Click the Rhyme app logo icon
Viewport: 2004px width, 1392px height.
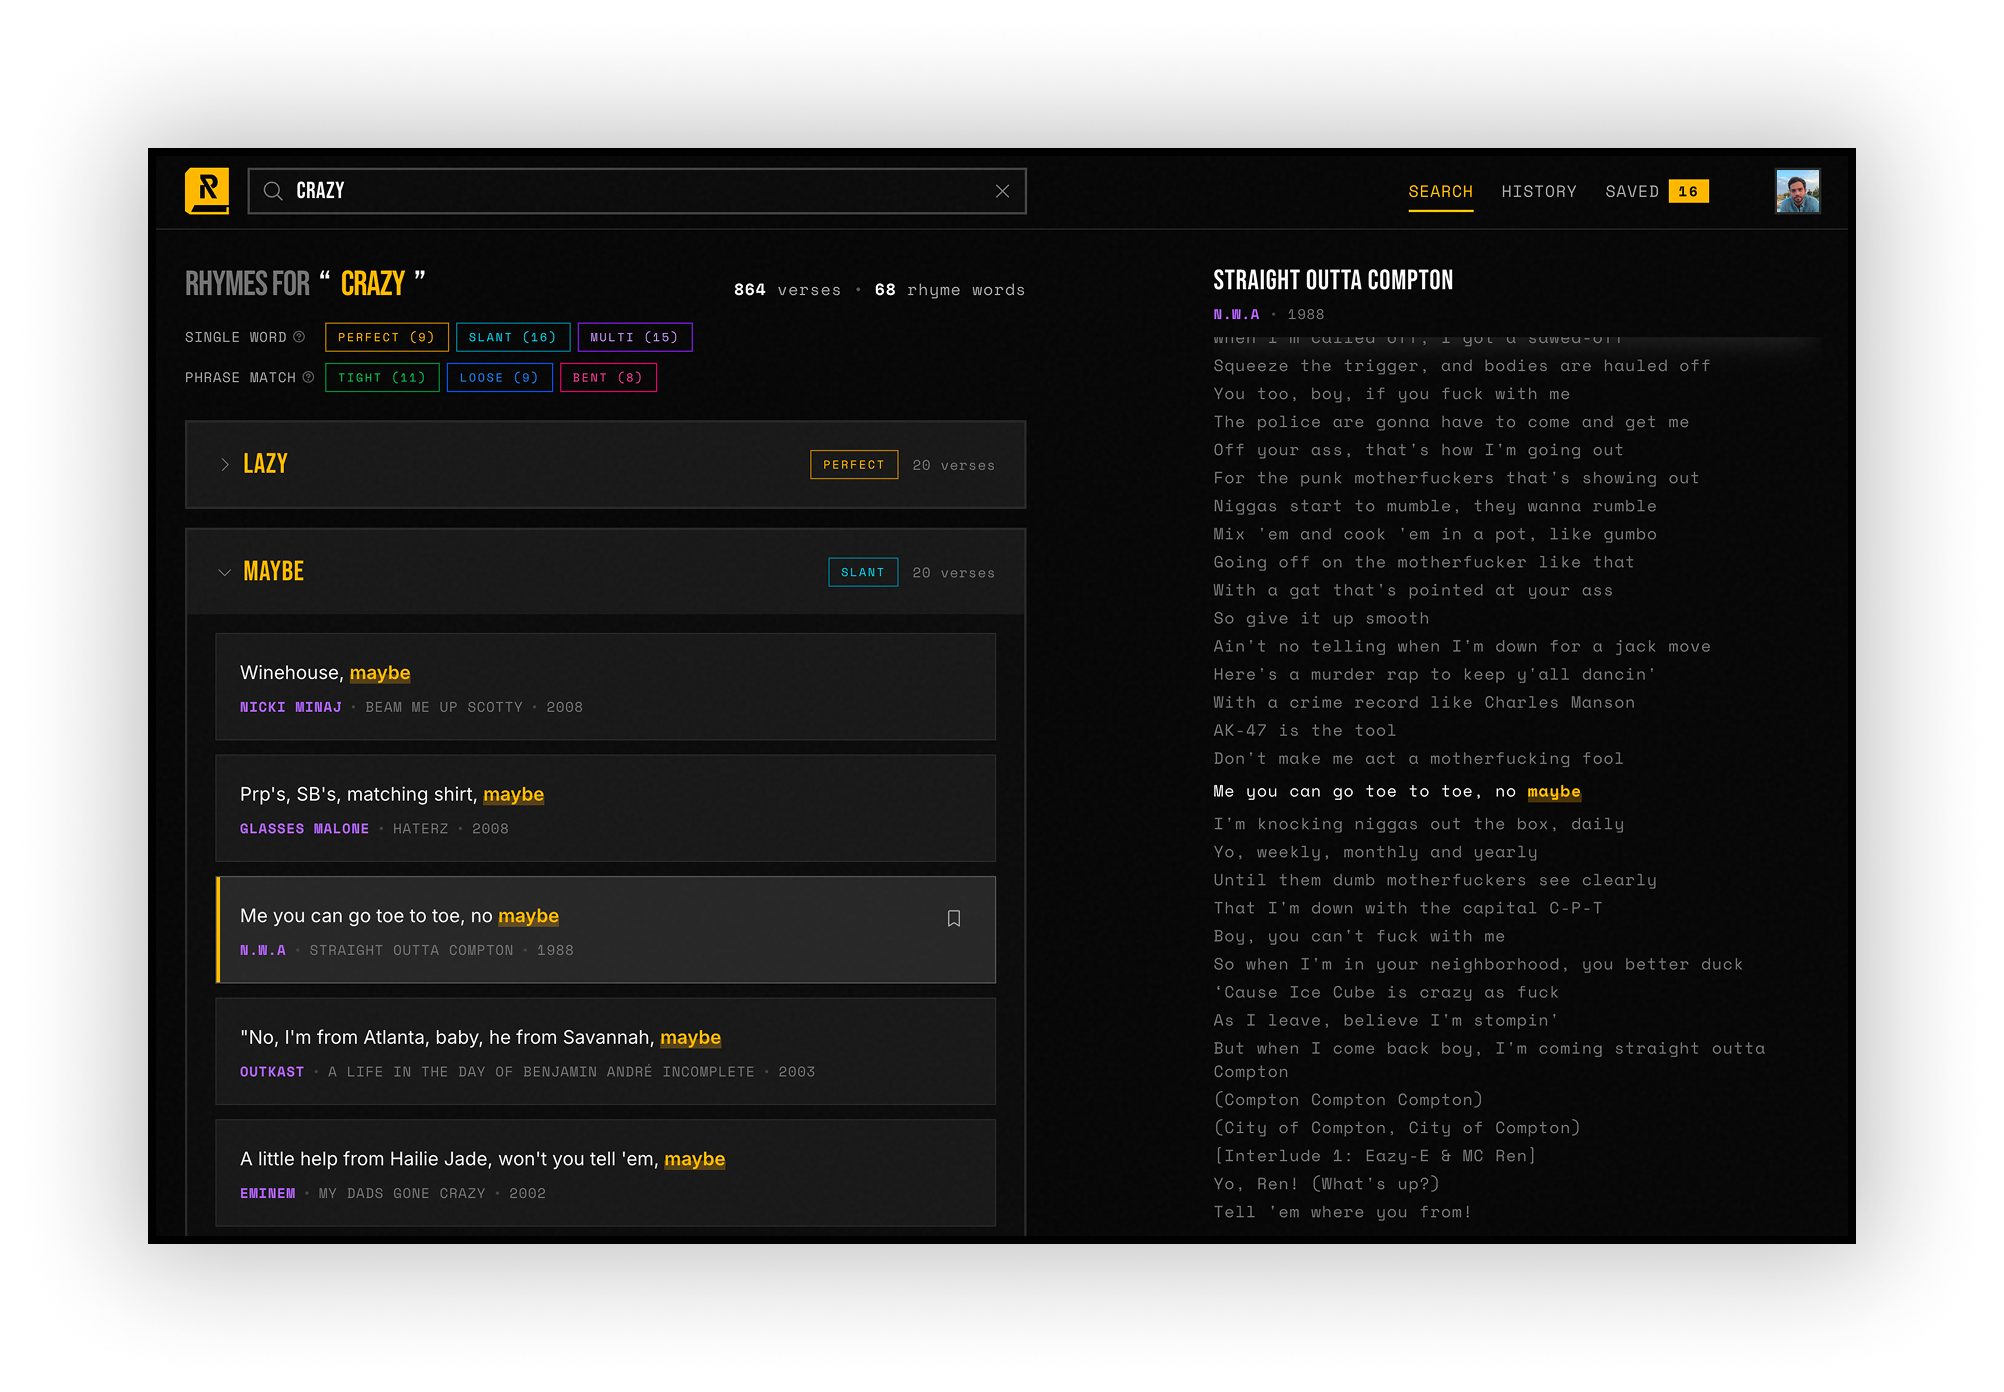(x=207, y=190)
